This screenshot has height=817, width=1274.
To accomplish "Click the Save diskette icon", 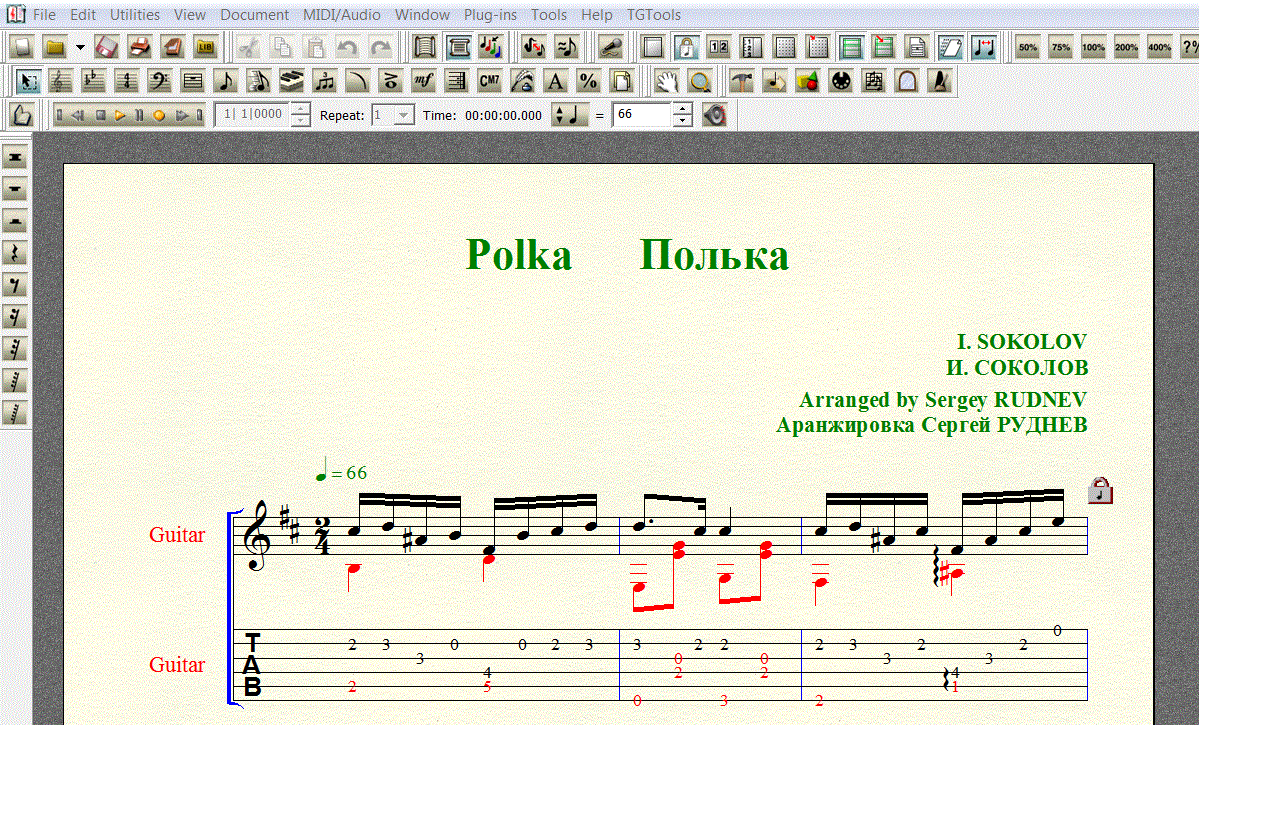I will pyautogui.click(x=106, y=47).
